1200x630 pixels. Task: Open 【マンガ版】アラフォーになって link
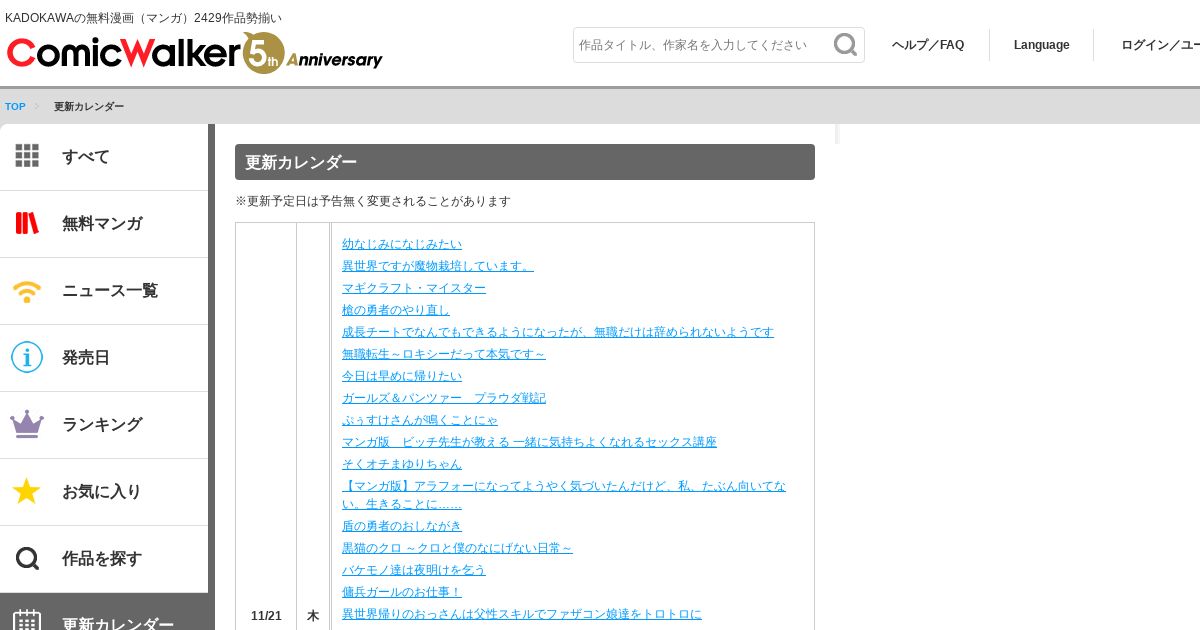[564, 495]
